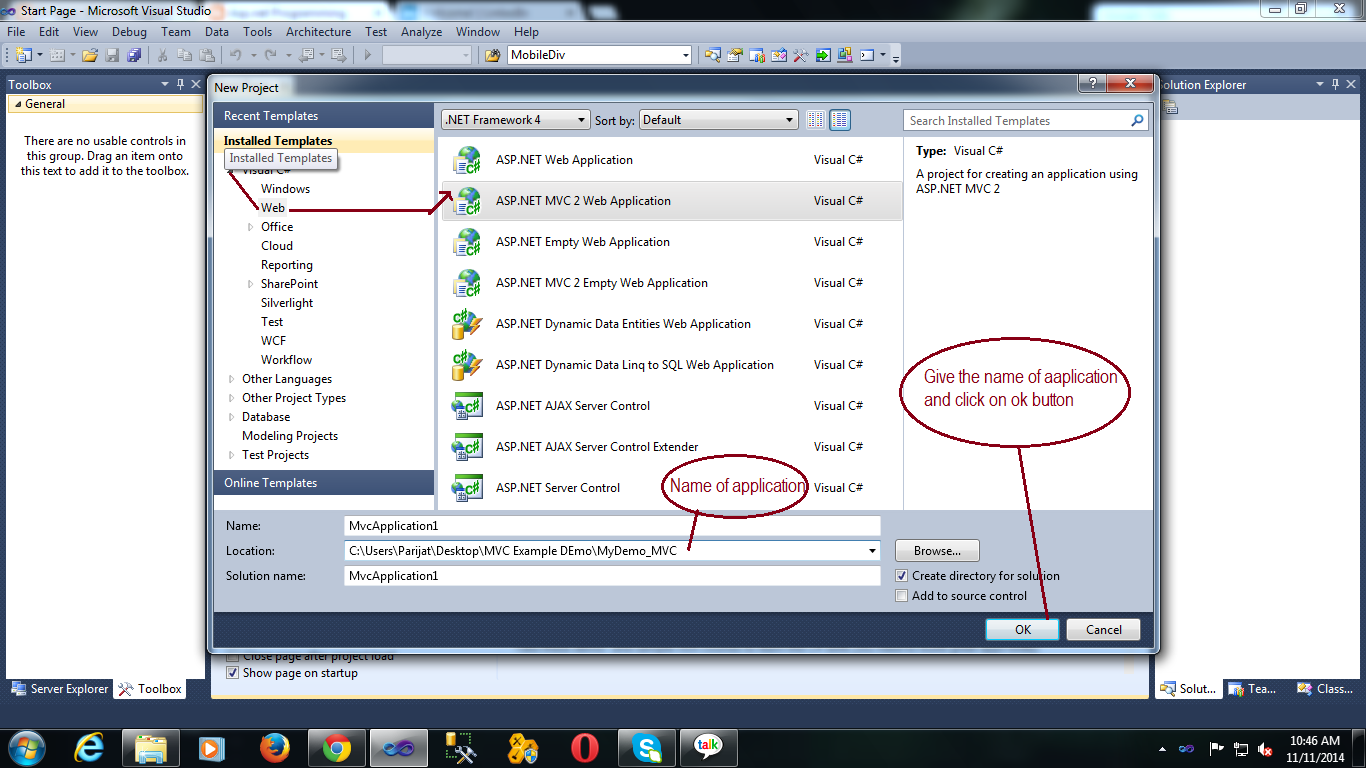Switch dialog to small icons view
Screen dimensions: 1366x768
click(x=816, y=120)
